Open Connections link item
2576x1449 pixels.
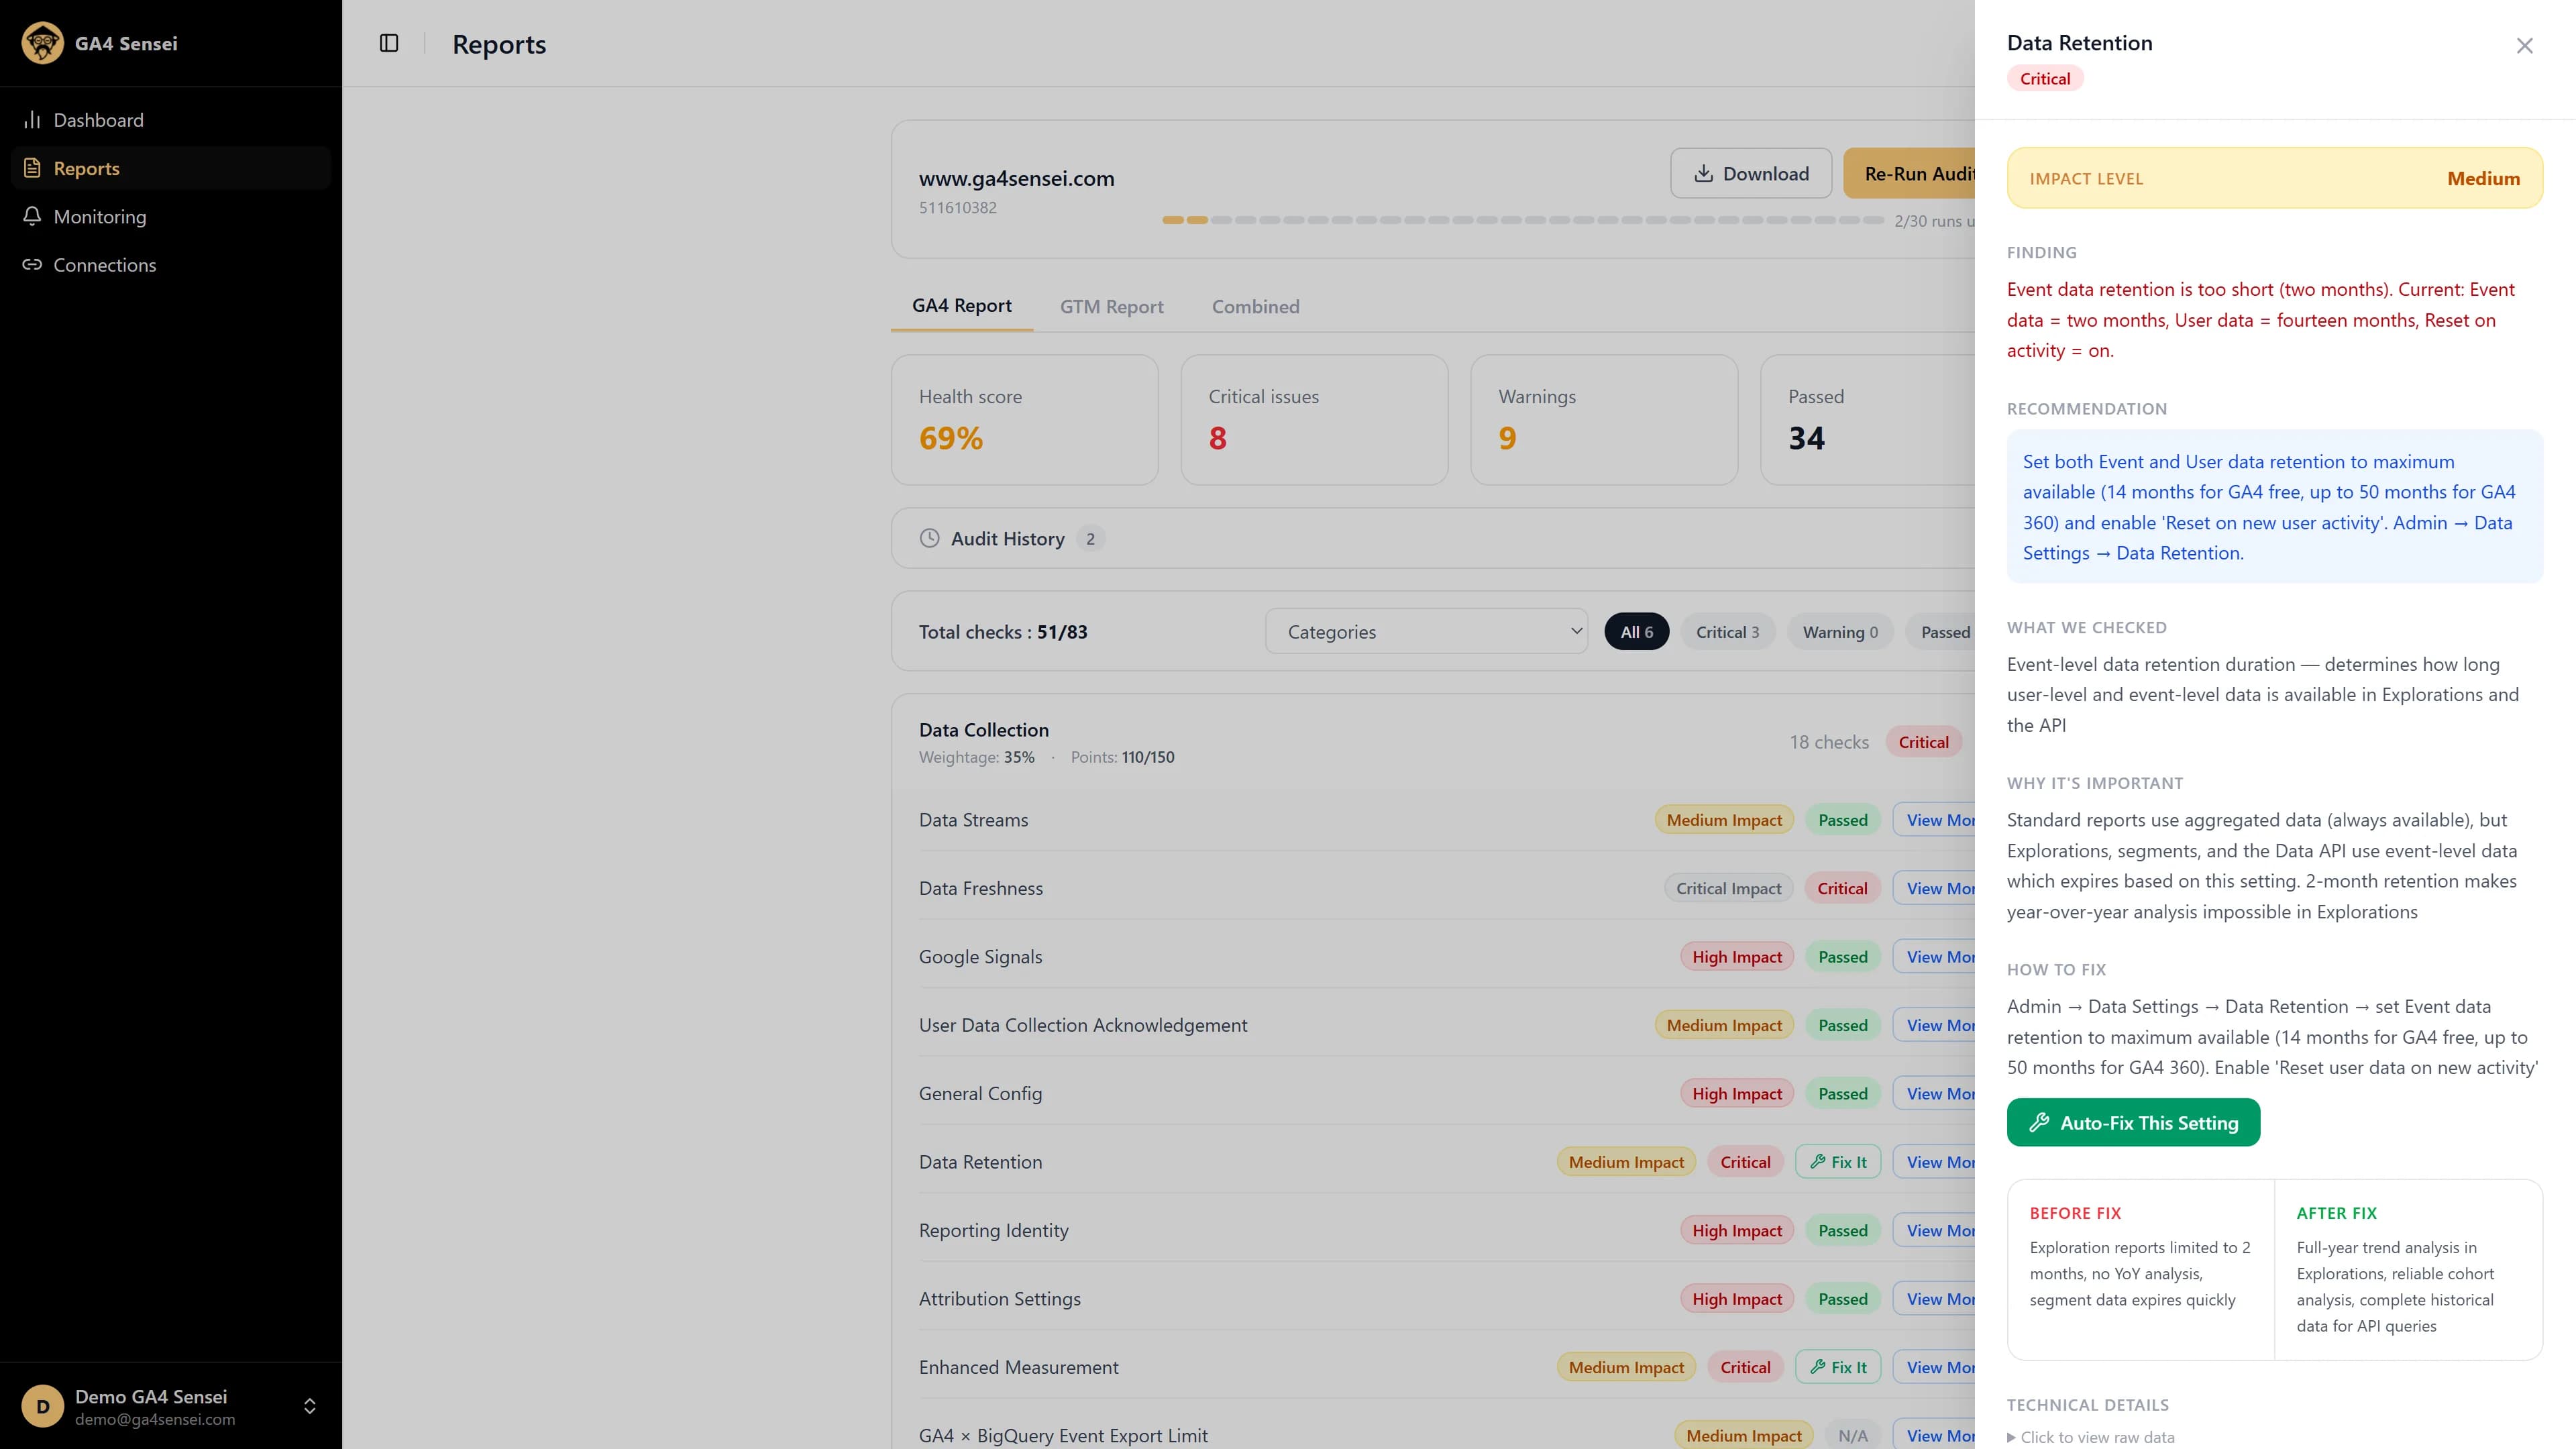point(170,264)
